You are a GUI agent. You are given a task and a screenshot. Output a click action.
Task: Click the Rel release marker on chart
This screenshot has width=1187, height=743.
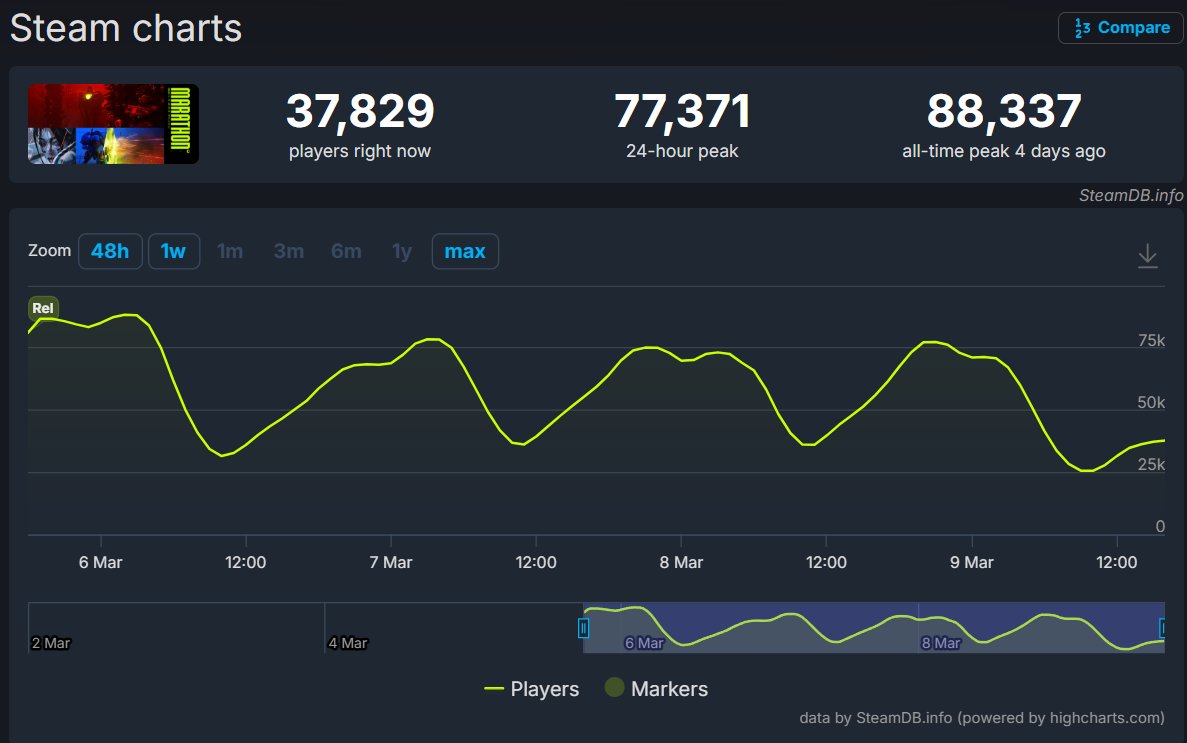point(43,308)
